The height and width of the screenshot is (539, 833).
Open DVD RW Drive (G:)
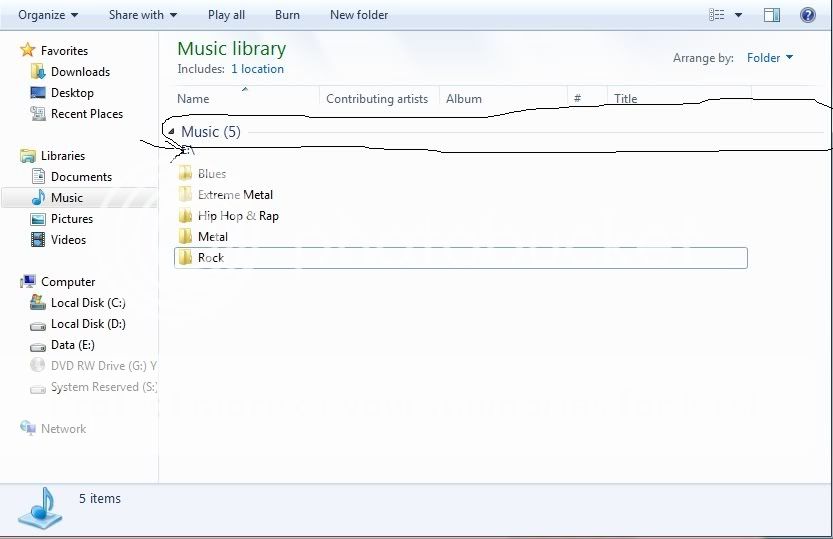104,366
